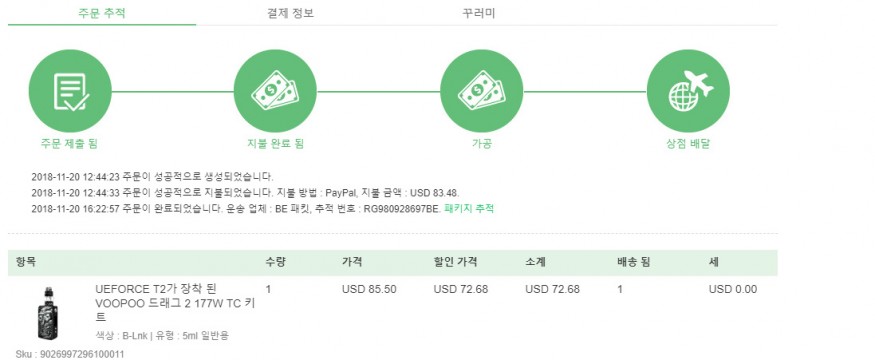The height and width of the screenshot is (360, 875).
Task: Click the tracking number RG980928697BE text
Action: pos(402,209)
